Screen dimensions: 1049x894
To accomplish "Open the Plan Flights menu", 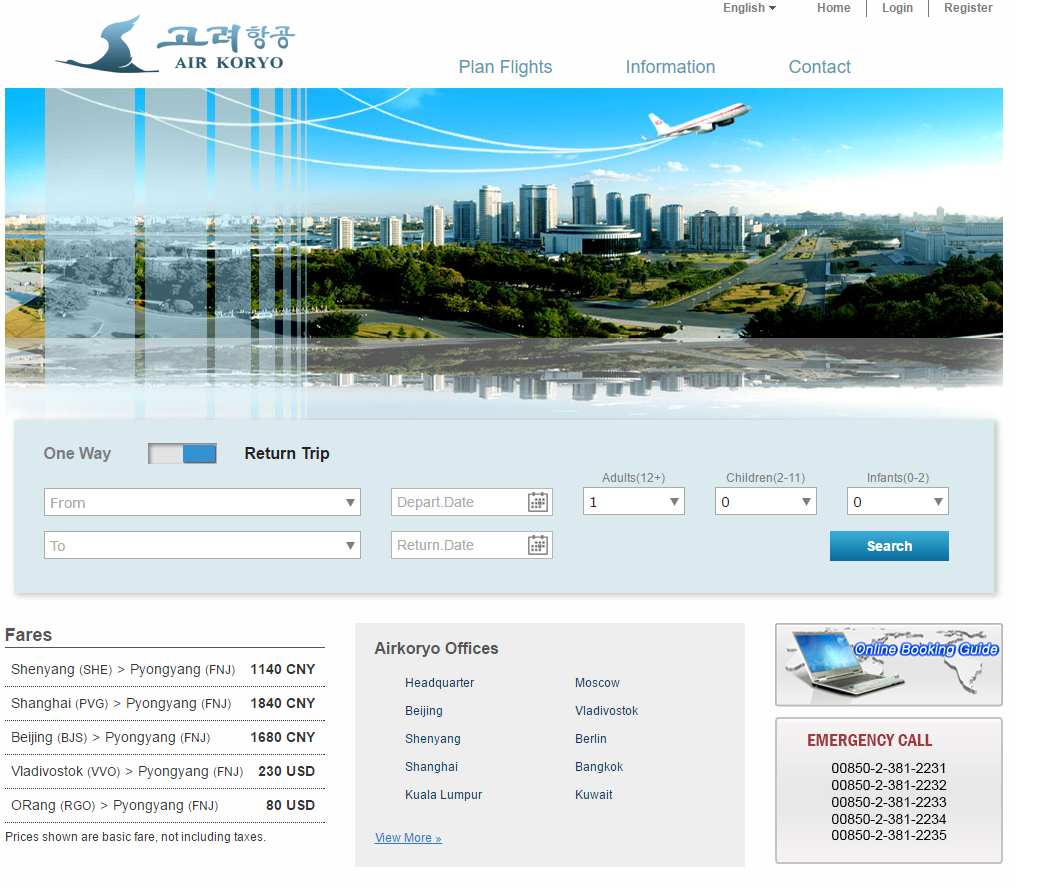I will coord(505,67).
